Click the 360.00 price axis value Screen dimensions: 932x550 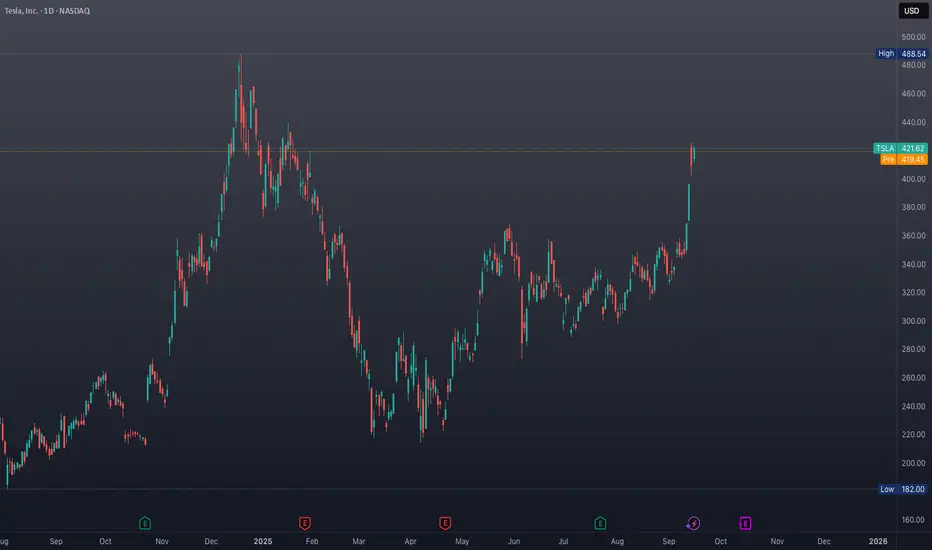914,235
